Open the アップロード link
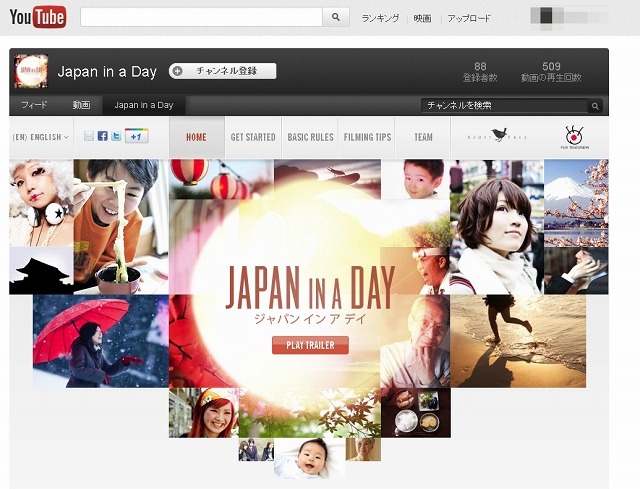 tap(469, 18)
